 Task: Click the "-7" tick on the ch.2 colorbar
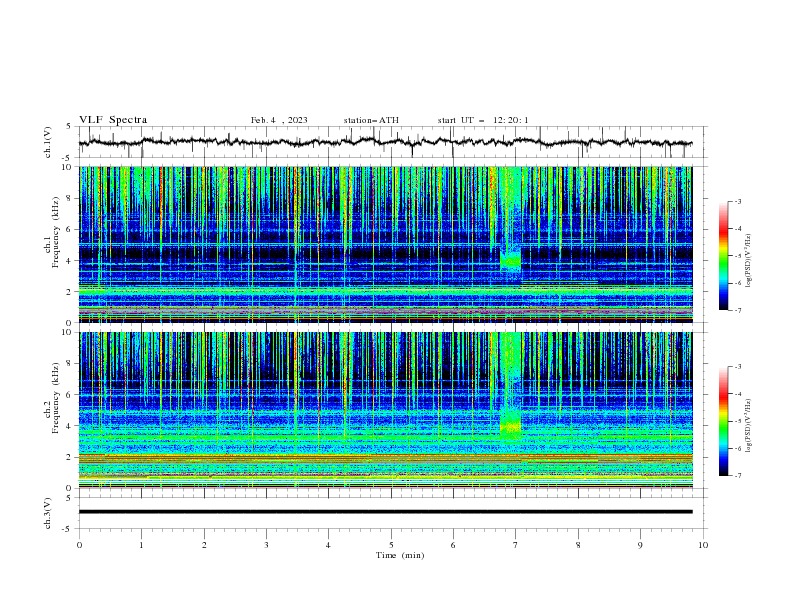point(737,476)
